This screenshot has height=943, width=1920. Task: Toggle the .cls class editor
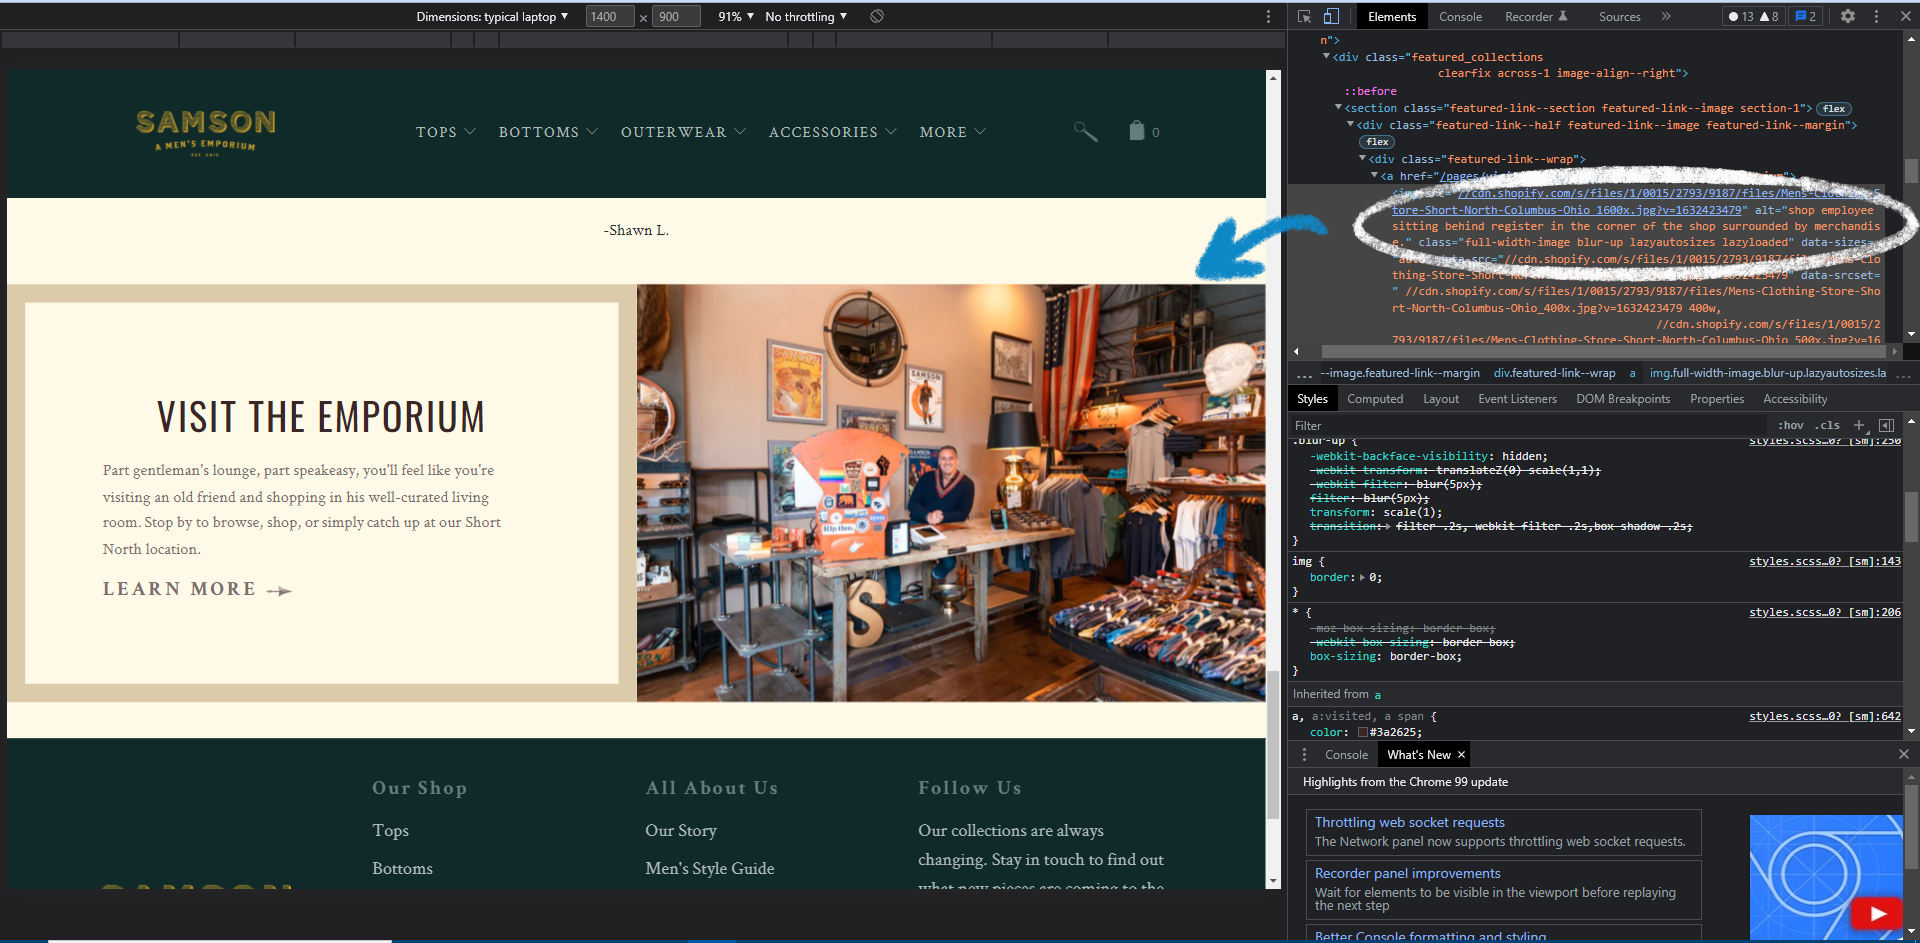tap(1828, 425)
